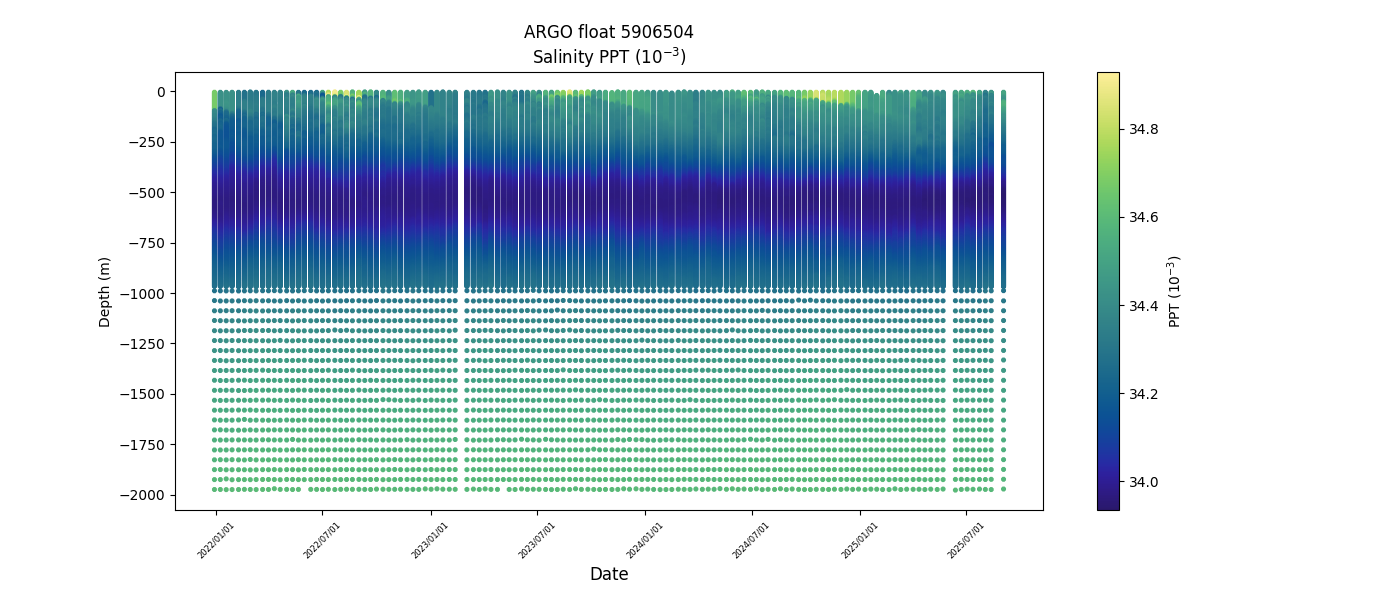The width and height of the screenshot is (1400, 600).
Task: Click the ARGO float 5906504 title
Action: (608, 32)
